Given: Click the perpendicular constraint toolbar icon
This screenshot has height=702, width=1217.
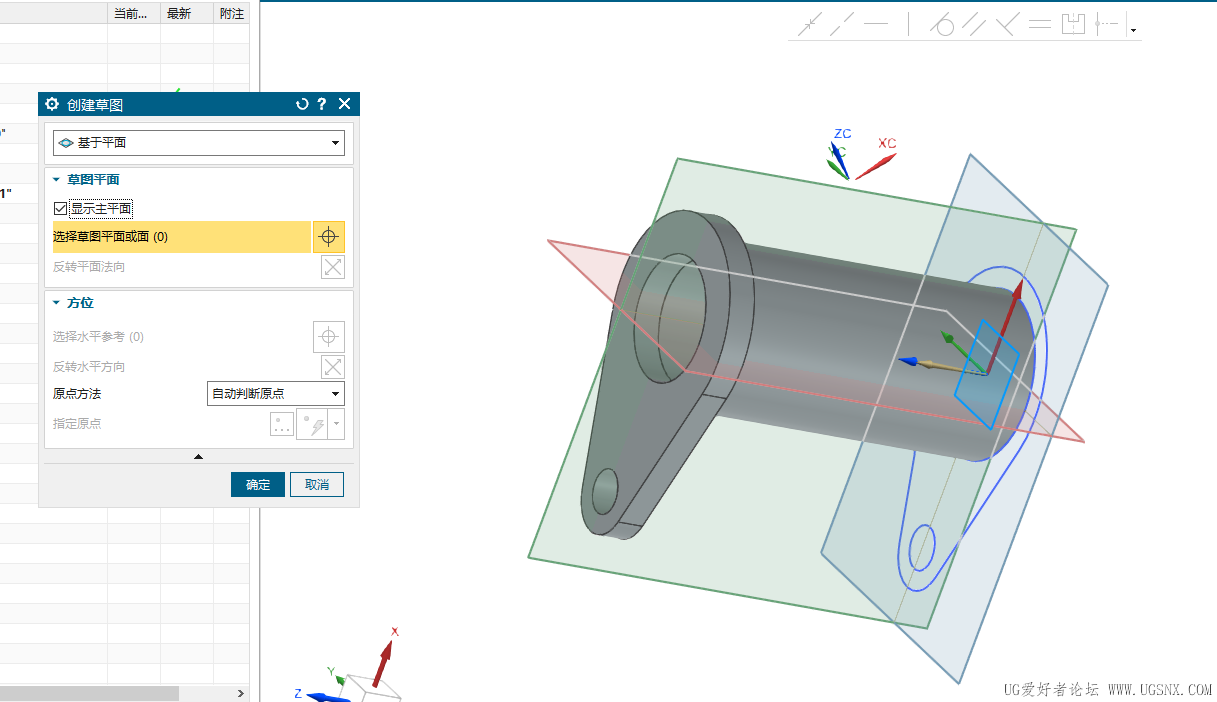Looking at the screenshot, I should [x=1007, y=24].
